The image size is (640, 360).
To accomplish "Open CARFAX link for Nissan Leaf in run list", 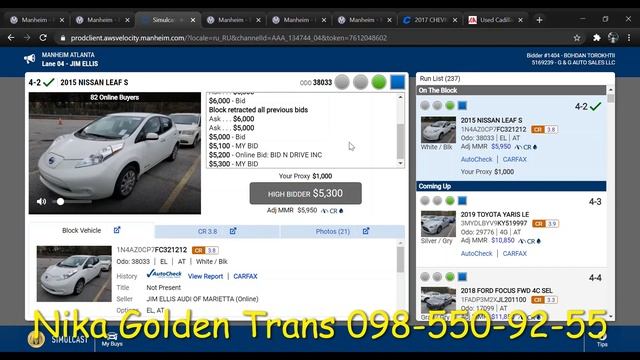I will (x=514, y=159).
